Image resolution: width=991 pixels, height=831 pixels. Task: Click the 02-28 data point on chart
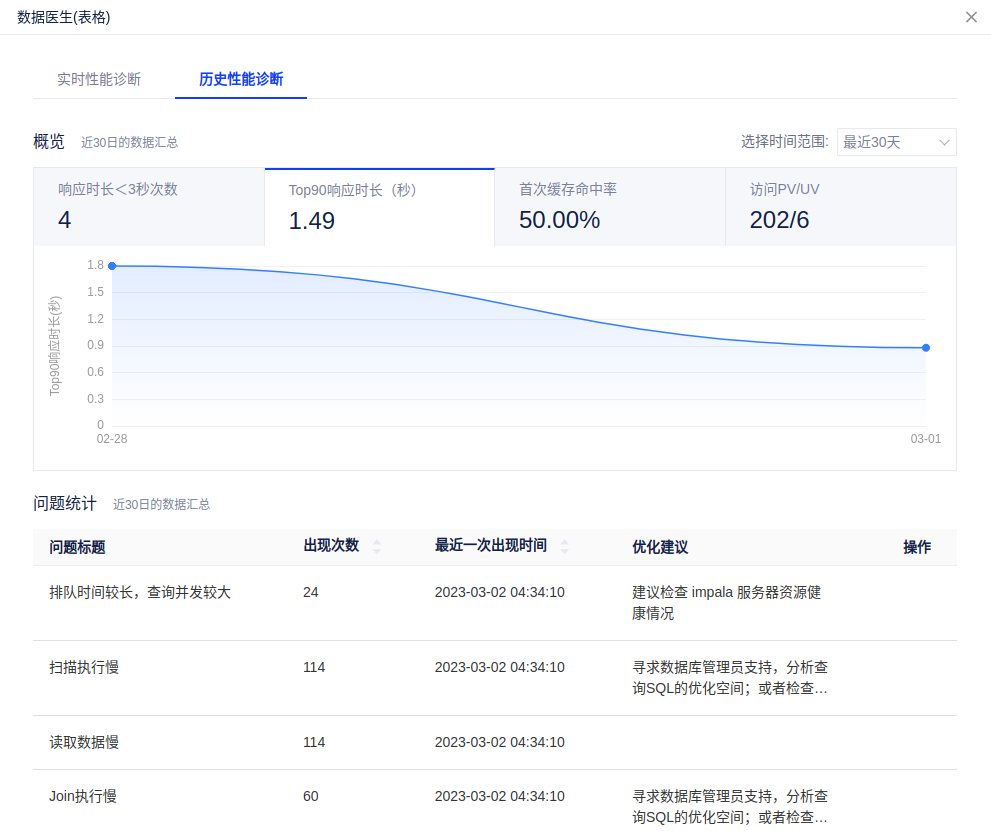pyautogui.click(x=112, y=266)
